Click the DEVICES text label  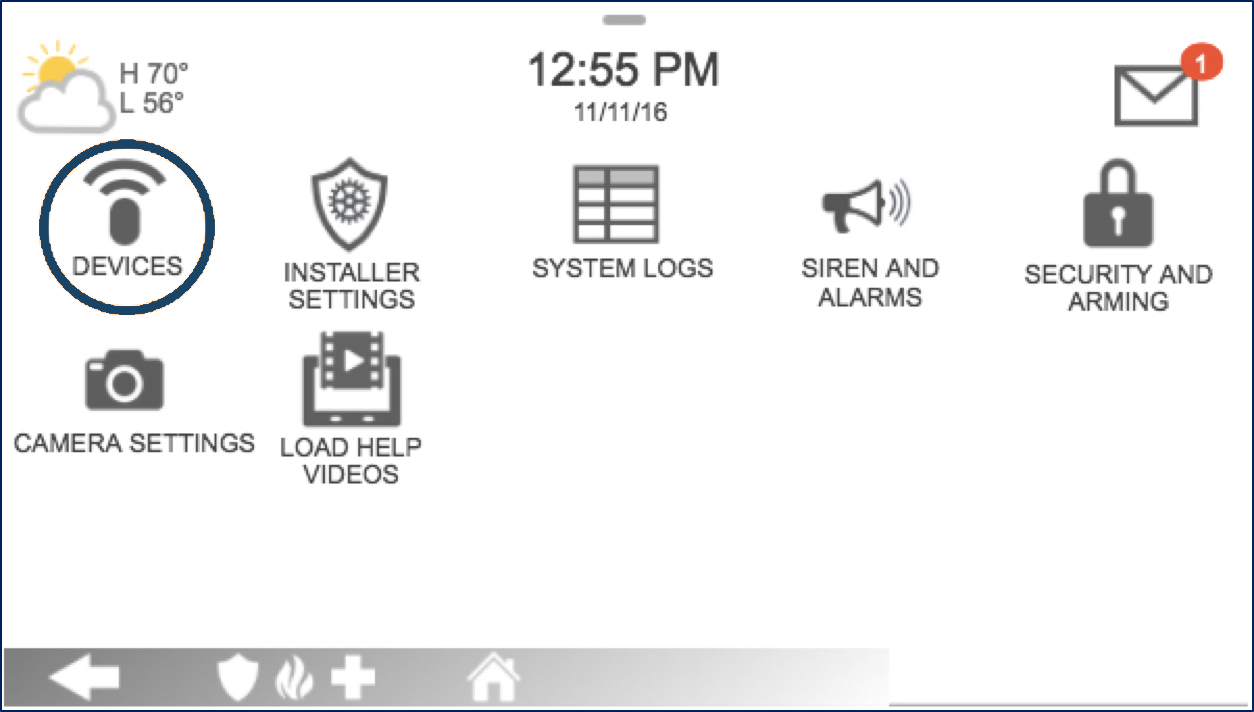127,266
